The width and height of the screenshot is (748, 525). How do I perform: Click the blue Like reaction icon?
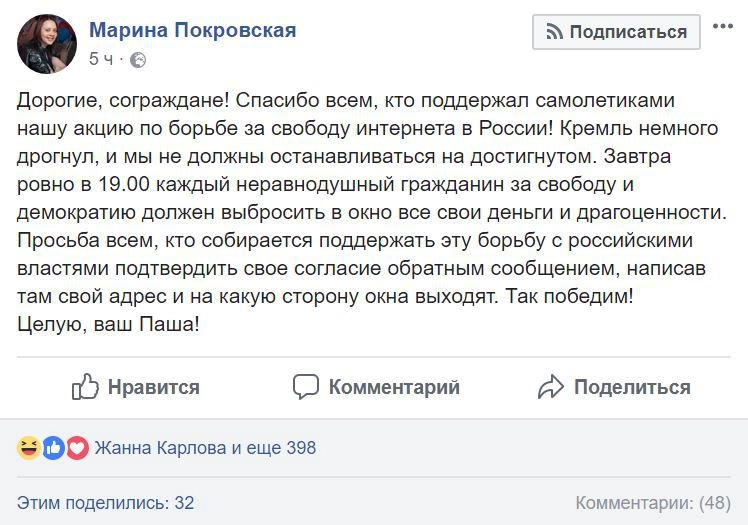click(53, 448)
